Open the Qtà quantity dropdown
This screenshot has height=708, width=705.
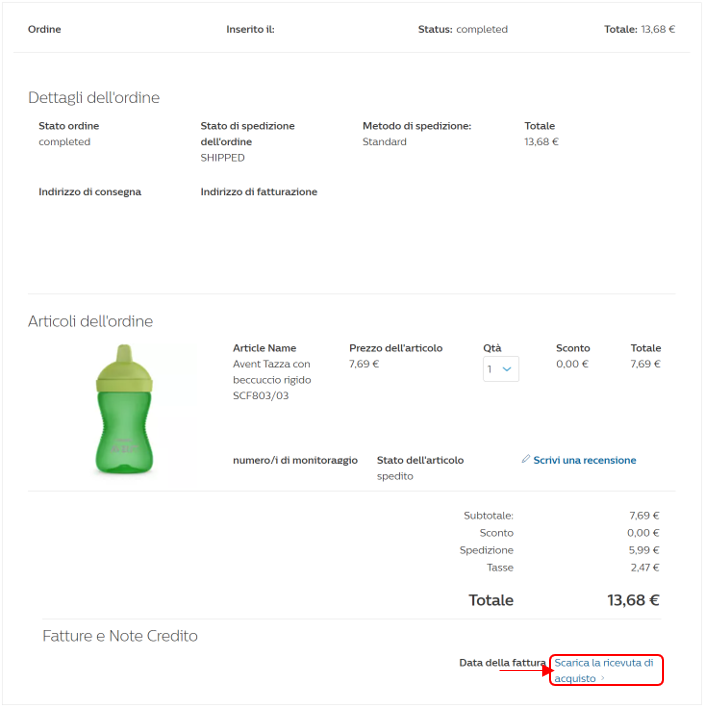[x=501, y=369]
